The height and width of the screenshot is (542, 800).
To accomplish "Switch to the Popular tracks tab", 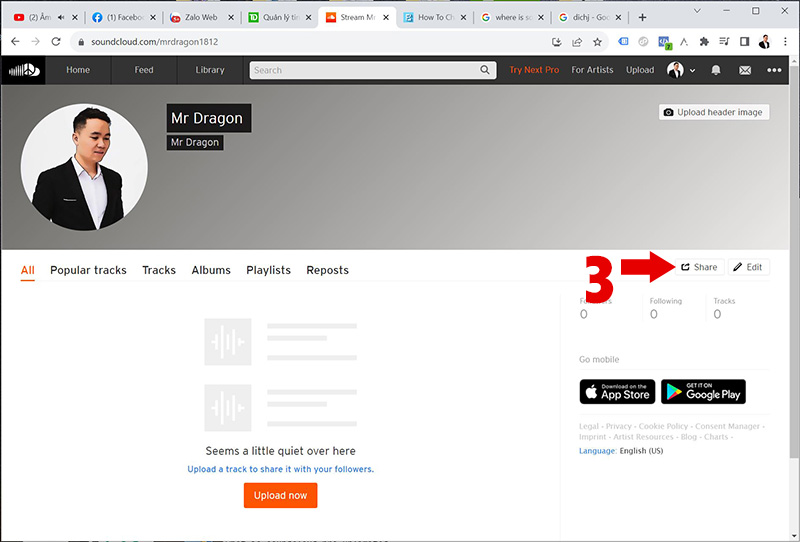I will [88, 270].
